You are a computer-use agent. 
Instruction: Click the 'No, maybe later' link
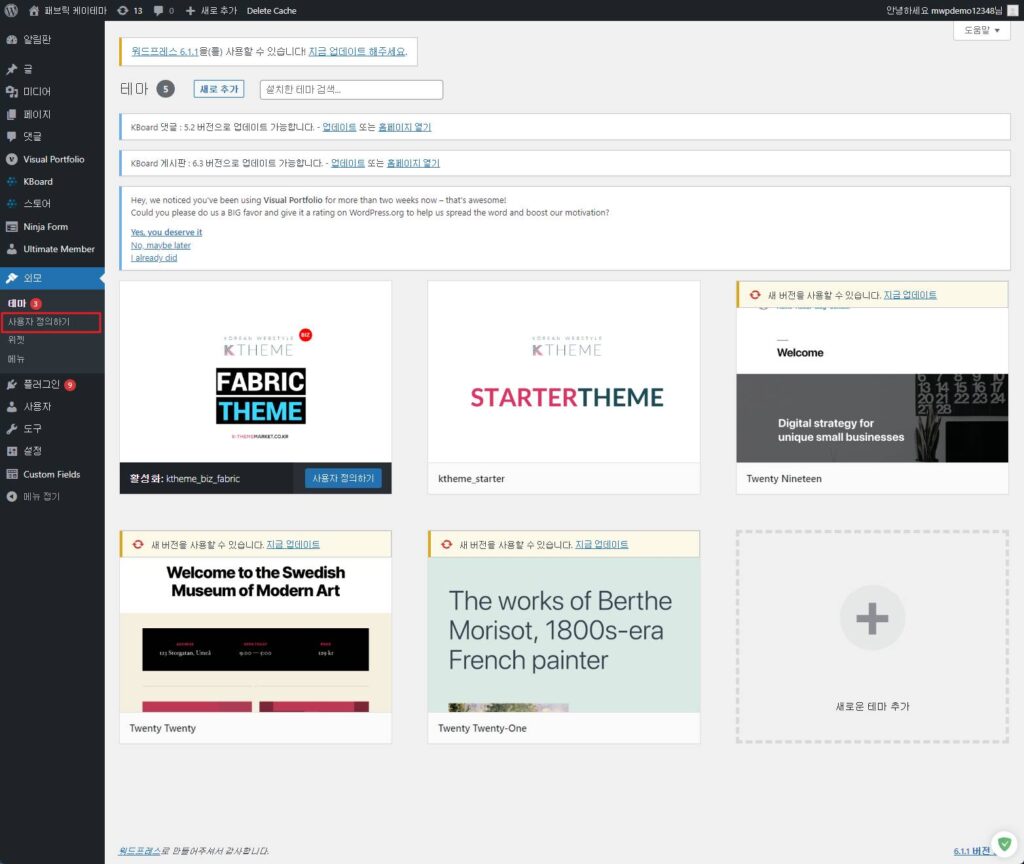tap(161, 246)
